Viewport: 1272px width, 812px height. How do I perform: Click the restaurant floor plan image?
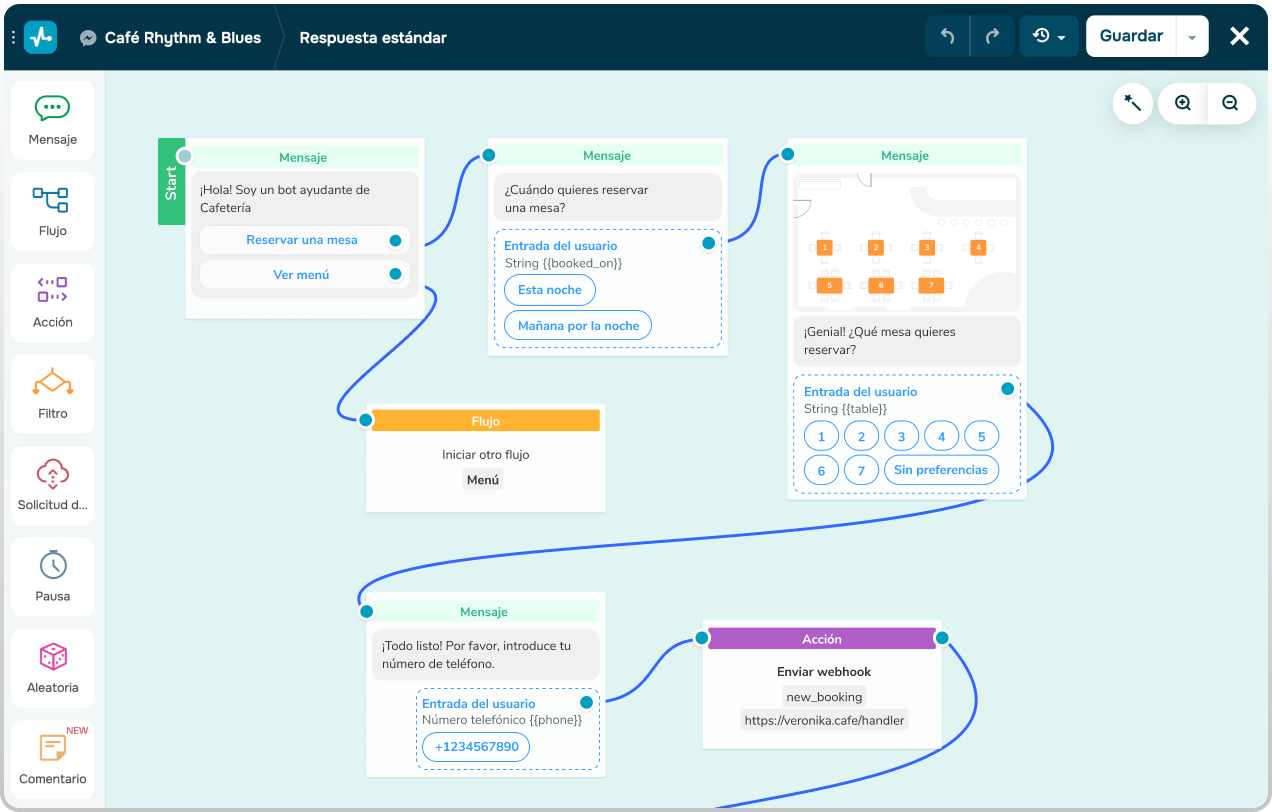pyautogui.click(x=906, y=241)
